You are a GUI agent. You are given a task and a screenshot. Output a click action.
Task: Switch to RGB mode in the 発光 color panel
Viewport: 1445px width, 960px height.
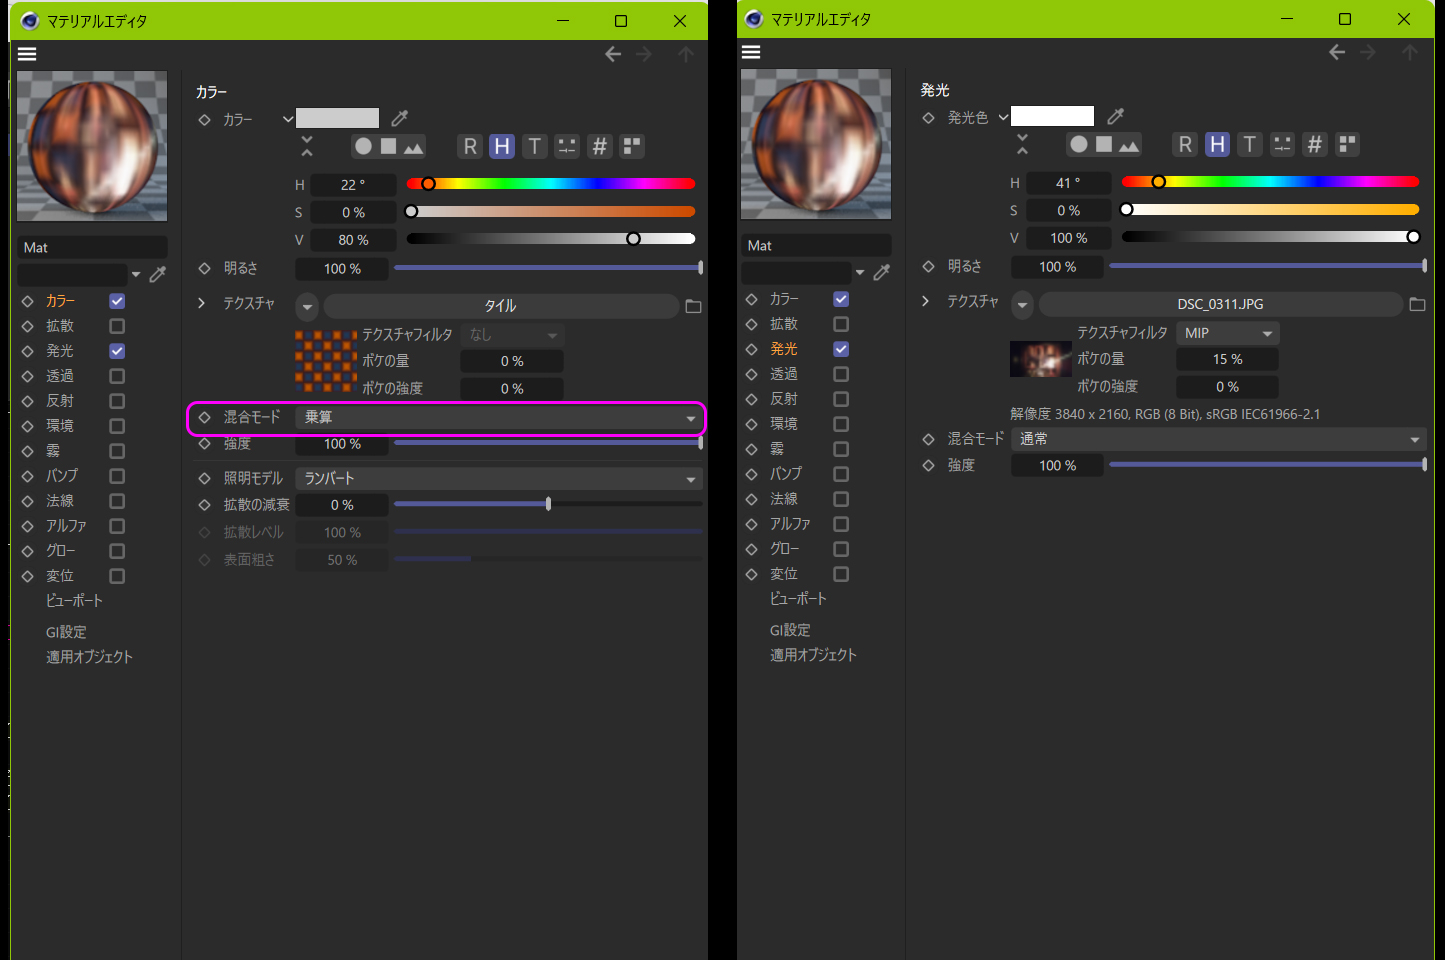pyautogui.click(x=1185, y=145)
